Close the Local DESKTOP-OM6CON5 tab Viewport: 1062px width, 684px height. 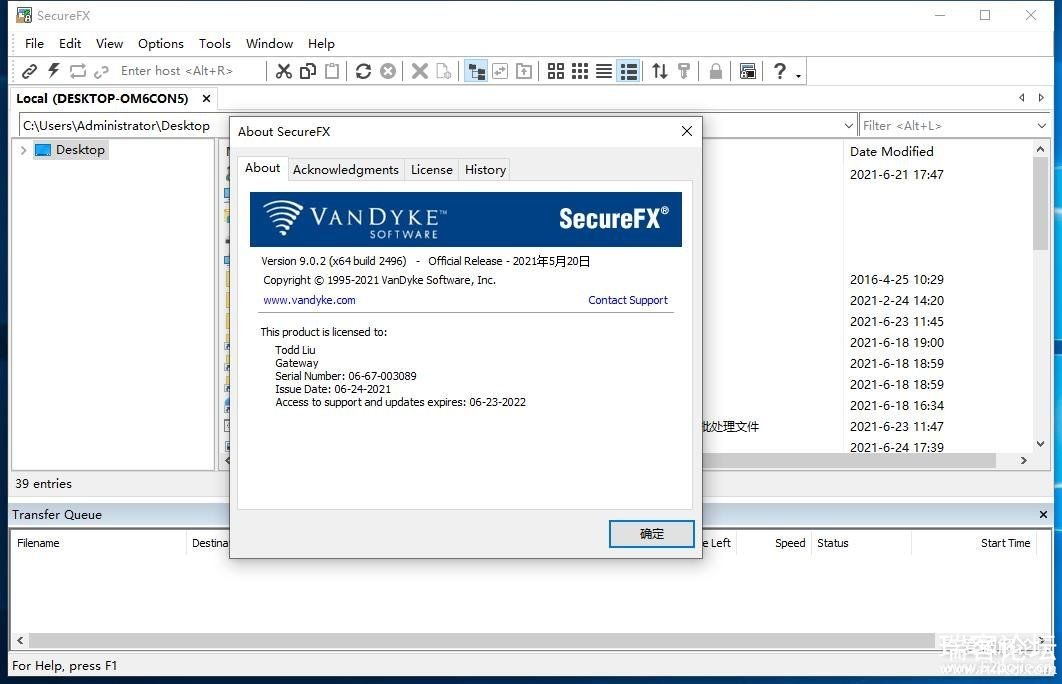(x=207, y=99)
